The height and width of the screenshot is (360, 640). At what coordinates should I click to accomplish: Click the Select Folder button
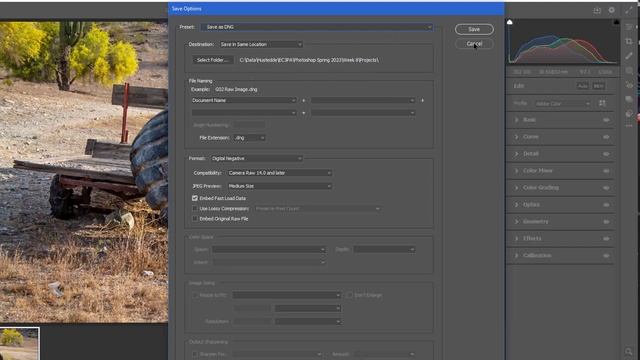point(213,60)
